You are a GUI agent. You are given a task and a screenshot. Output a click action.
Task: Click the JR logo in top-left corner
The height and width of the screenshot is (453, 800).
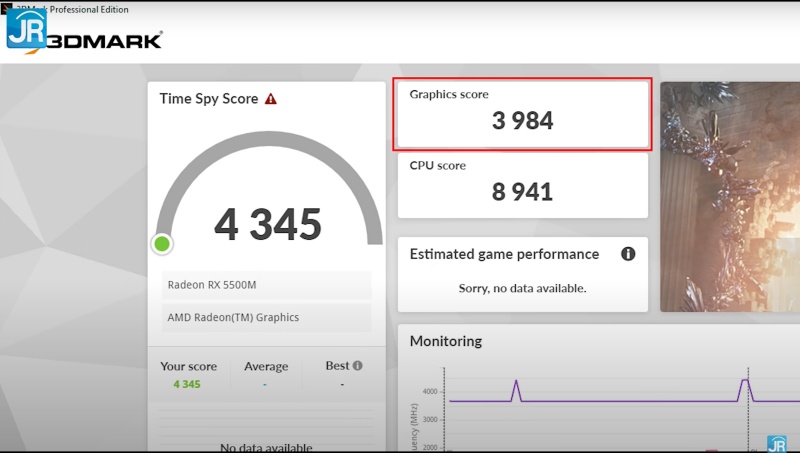pos(26,28)
